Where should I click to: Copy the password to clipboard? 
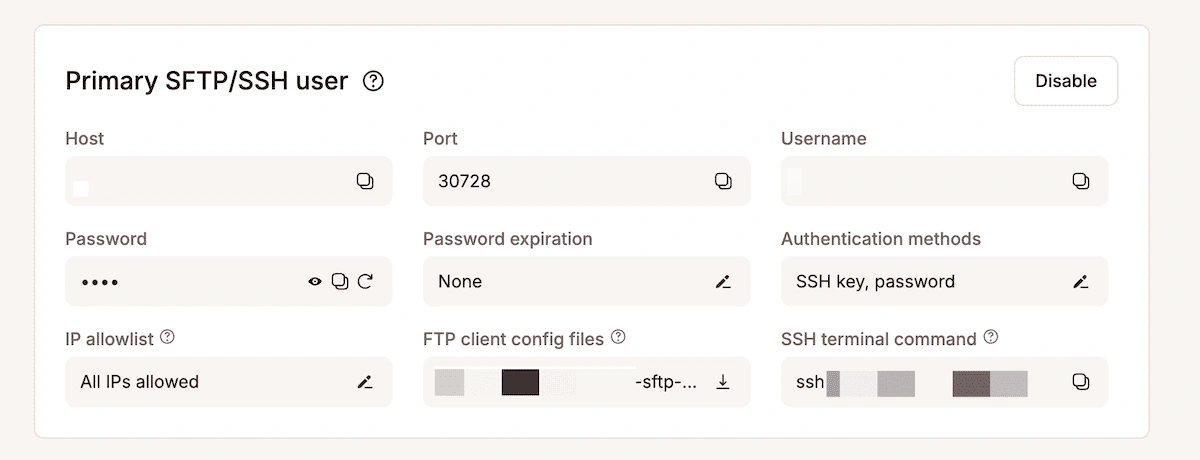(340, 281)
